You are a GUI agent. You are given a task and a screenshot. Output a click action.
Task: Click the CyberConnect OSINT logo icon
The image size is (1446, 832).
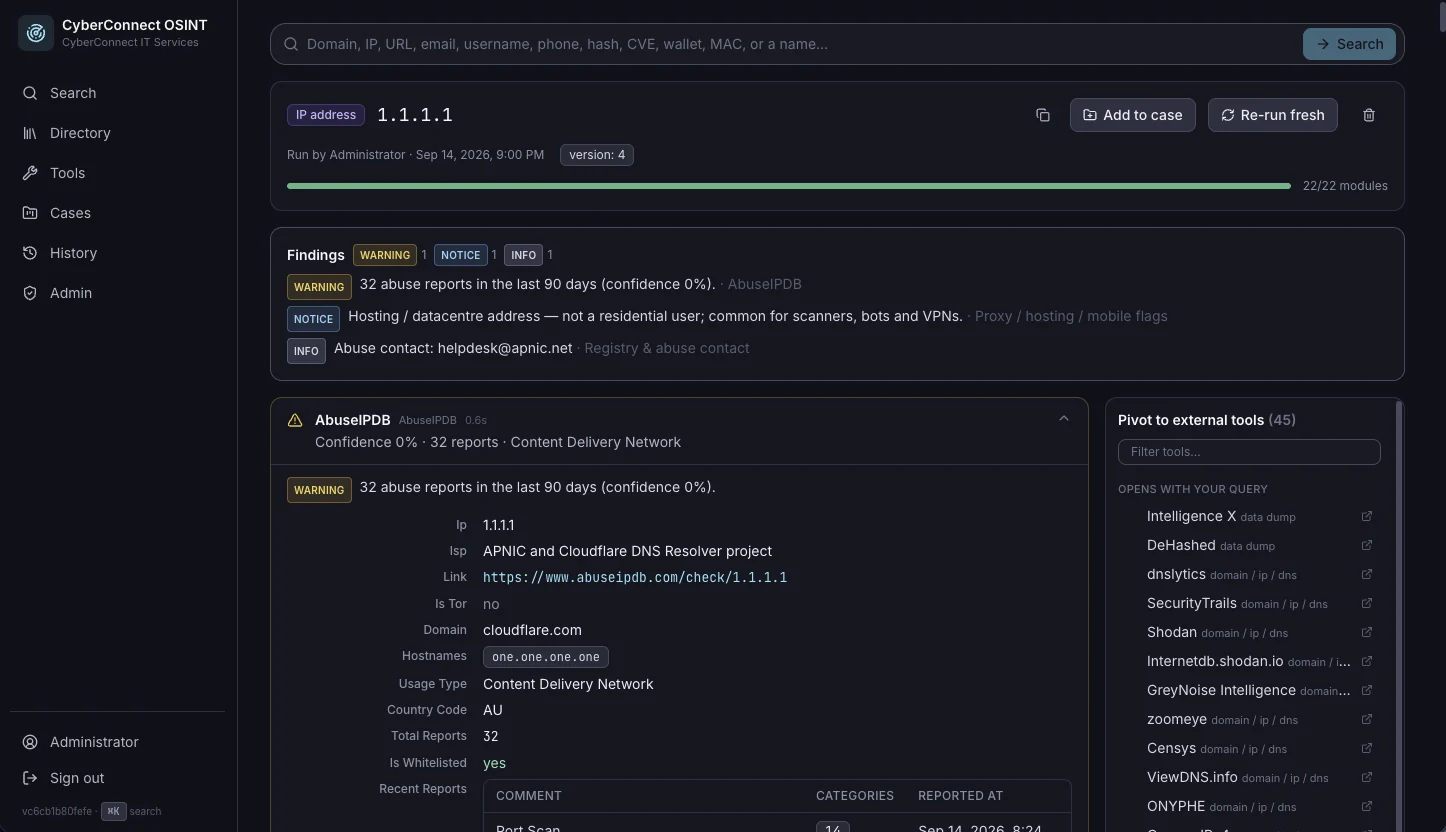(36, 33)
